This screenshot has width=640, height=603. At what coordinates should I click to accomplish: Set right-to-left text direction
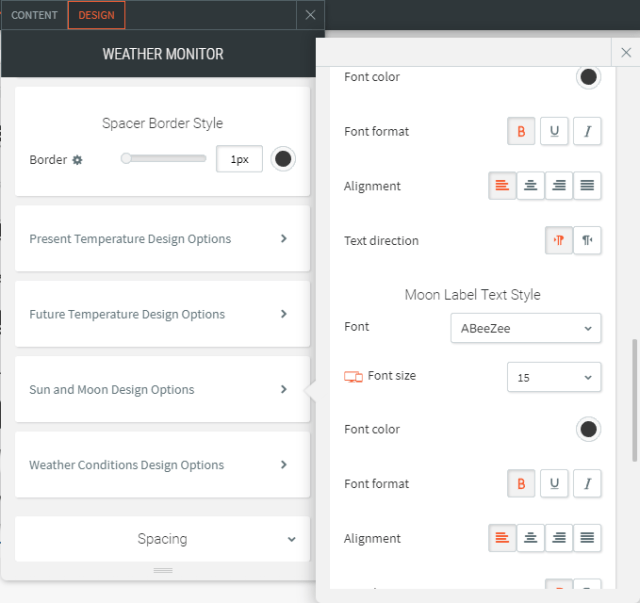click(x=587, y=240)
